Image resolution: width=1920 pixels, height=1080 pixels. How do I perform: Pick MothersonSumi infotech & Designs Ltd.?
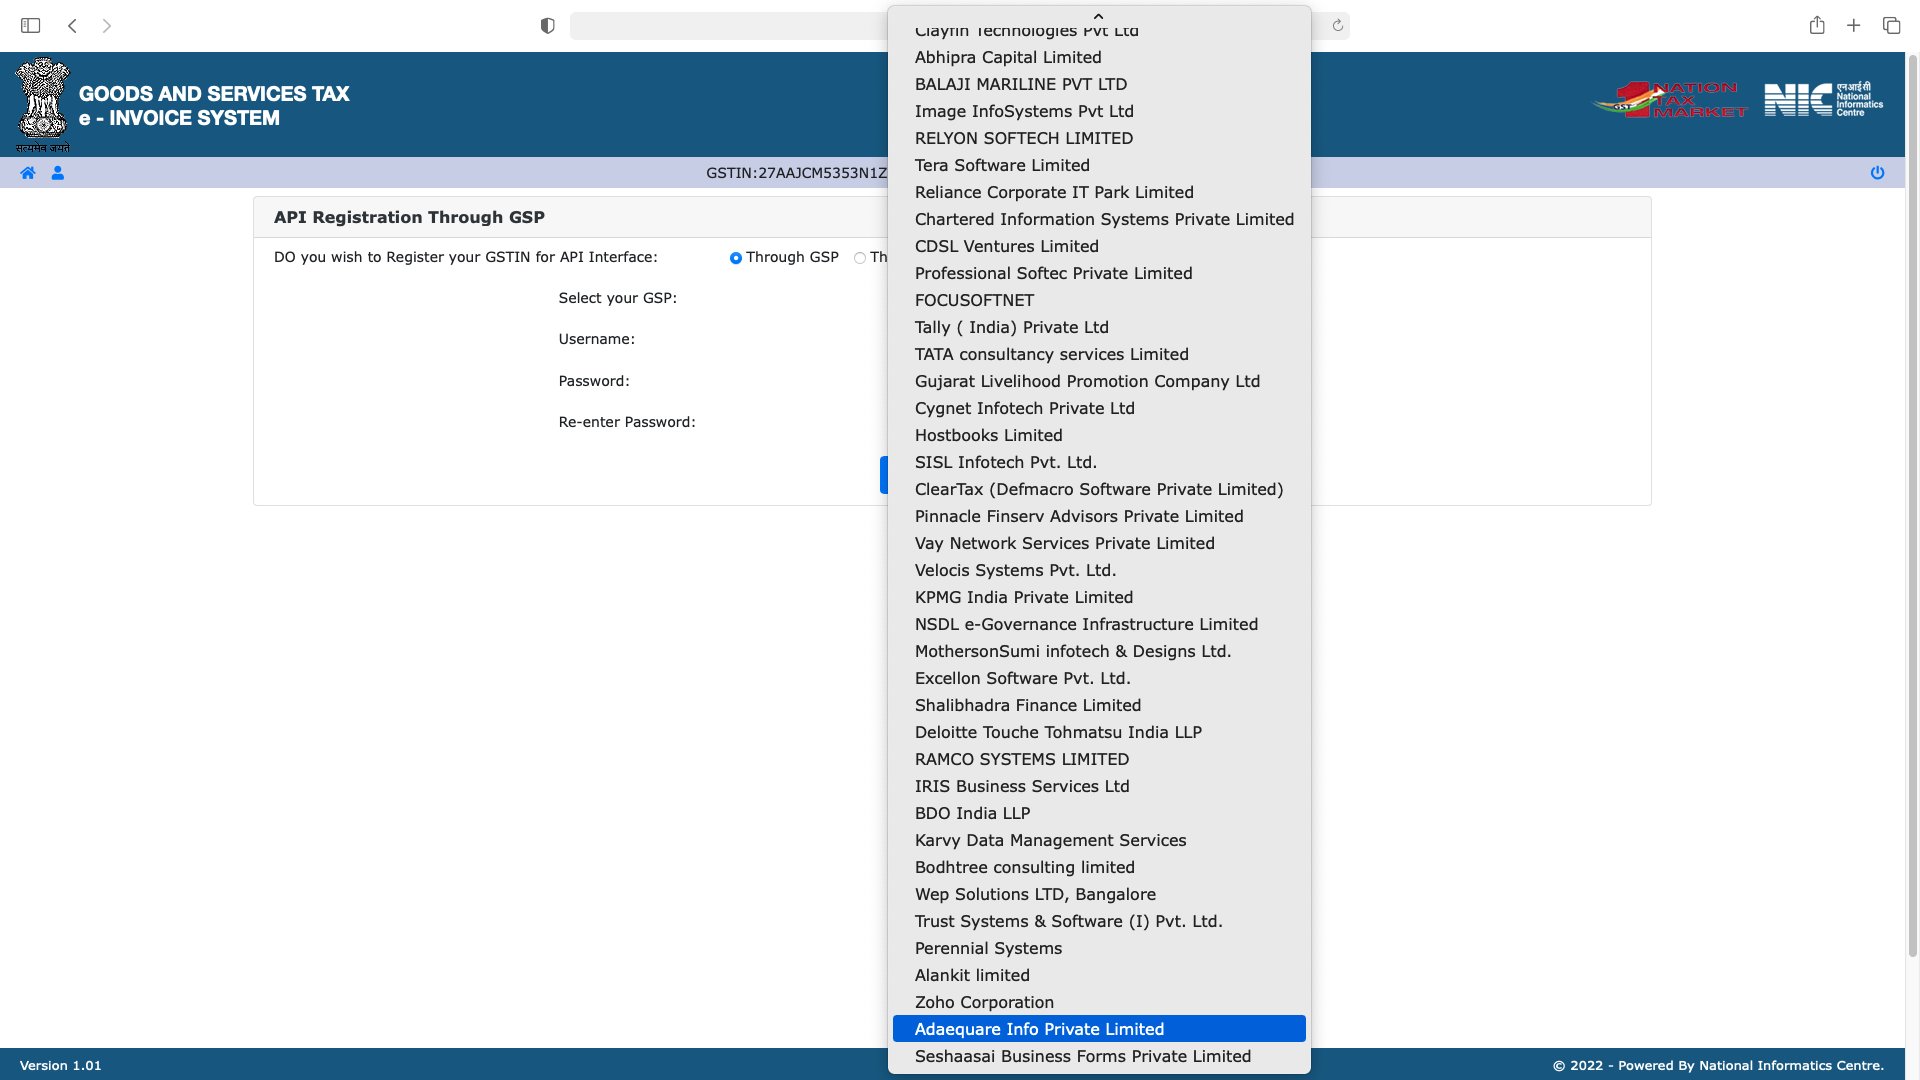click(x=1099, y=652)
